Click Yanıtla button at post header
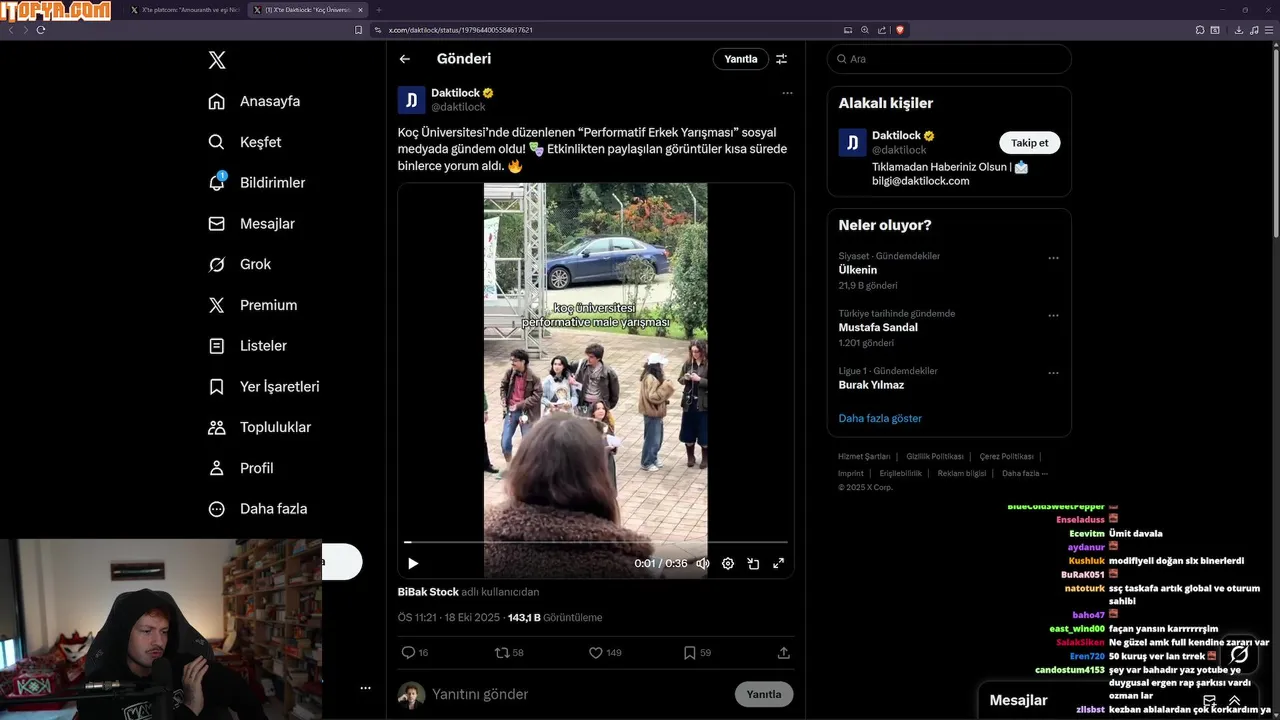 tap(741, 59)
